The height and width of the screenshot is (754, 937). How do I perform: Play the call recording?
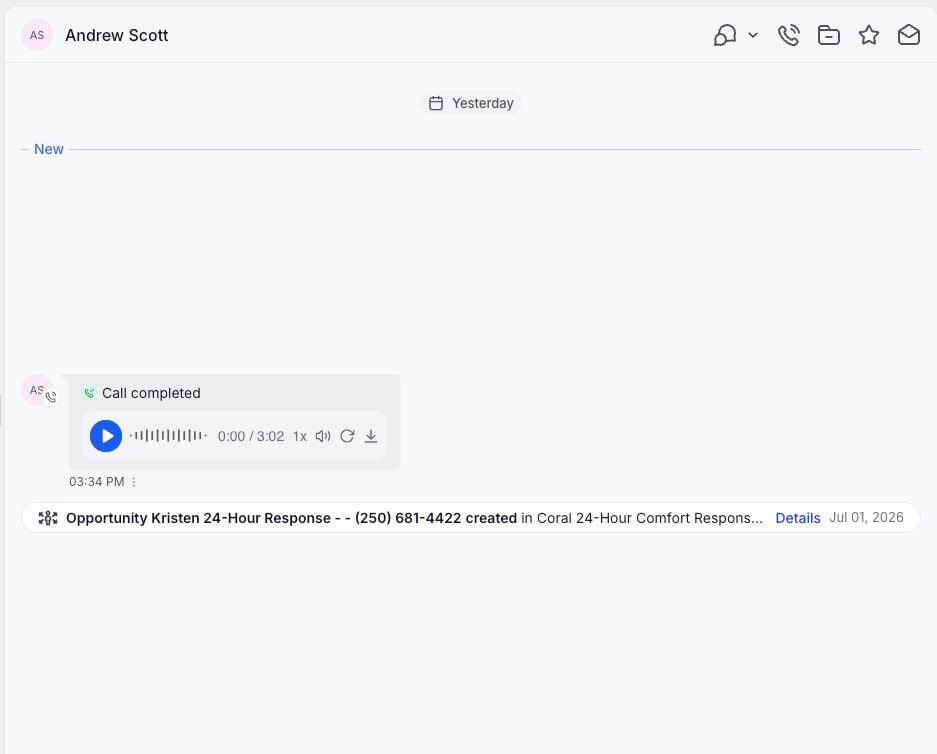coord(106,436)
